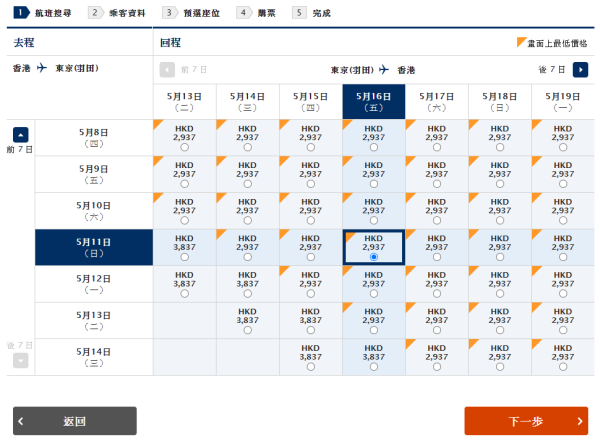This screenshot has height=442, width=600.
Task: Click the outbound 'previous 7 days' up arrow
Action: click(x=21, y=134)
